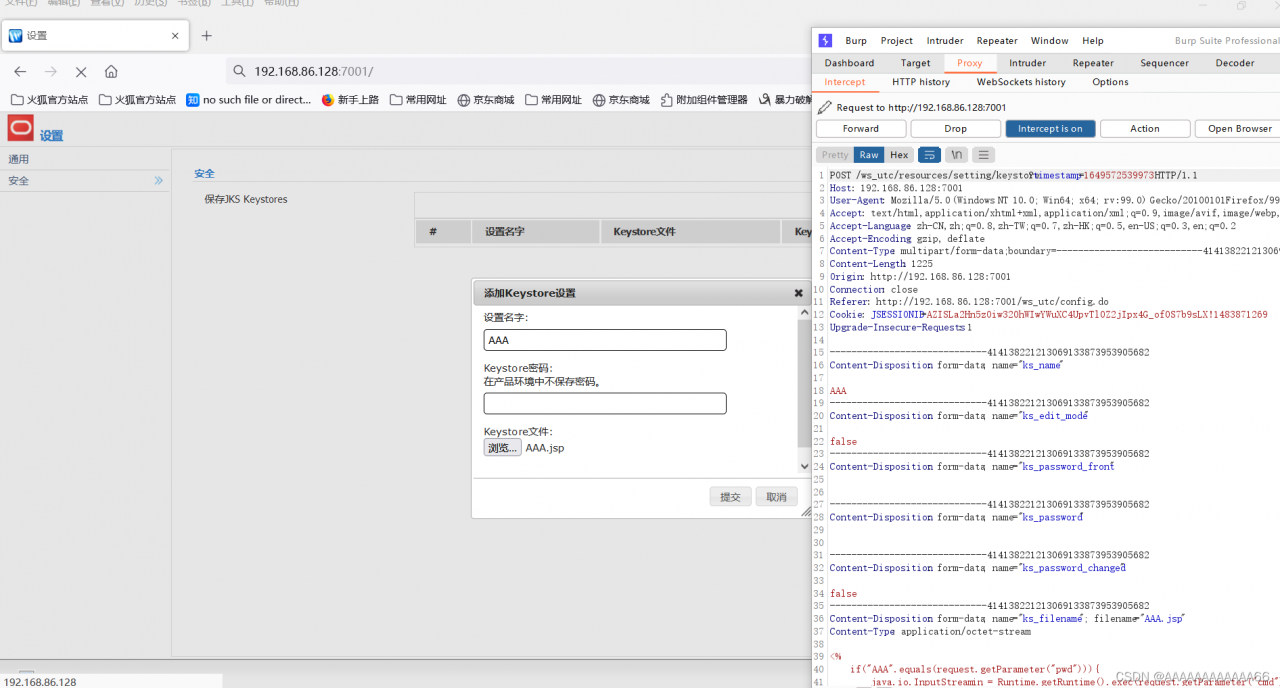Open the proxy Options sub-tab
This screenshot has width=1280, height=688.
(x=1110, y=82)
